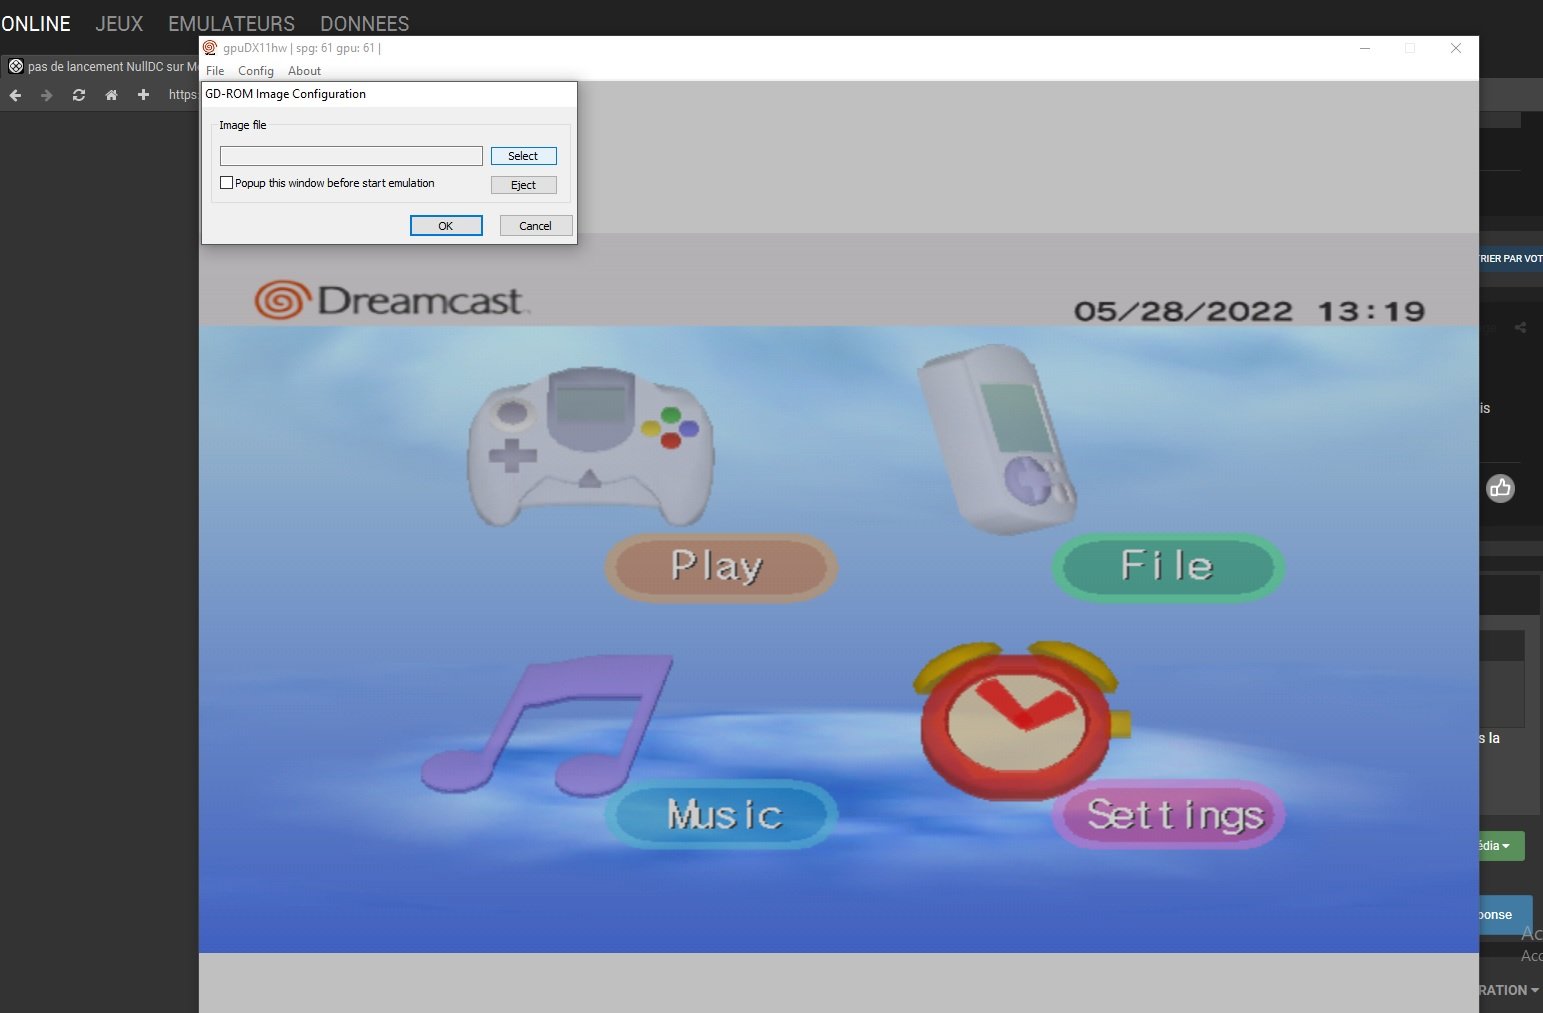Click browser reload icon
The width and height of the screenshot is (1543, 1013).
click(x=79, y=95)
